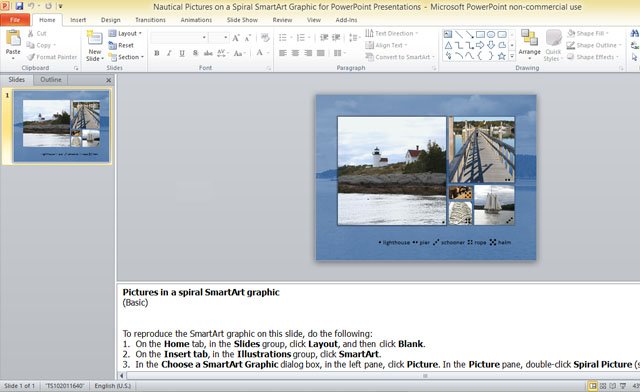This screenshot has width=640, height=392.
Task: Expand the shapes gallery More arrow
Action: (512, 56)
